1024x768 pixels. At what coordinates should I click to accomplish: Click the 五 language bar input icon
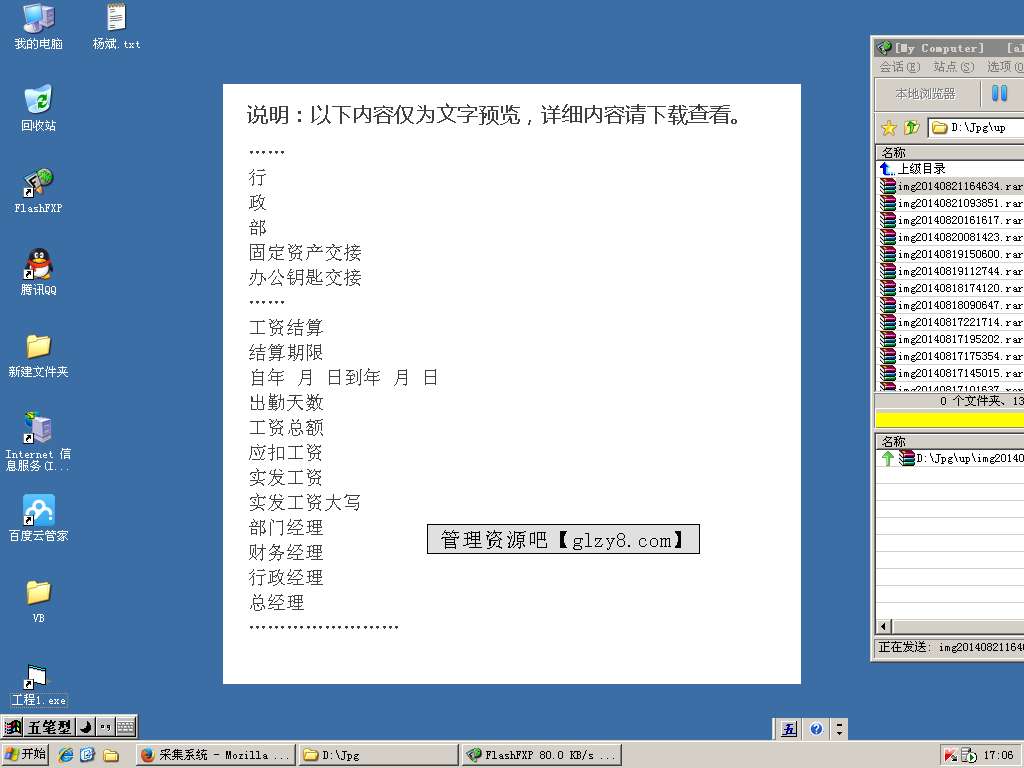click(x=790, y=728)
